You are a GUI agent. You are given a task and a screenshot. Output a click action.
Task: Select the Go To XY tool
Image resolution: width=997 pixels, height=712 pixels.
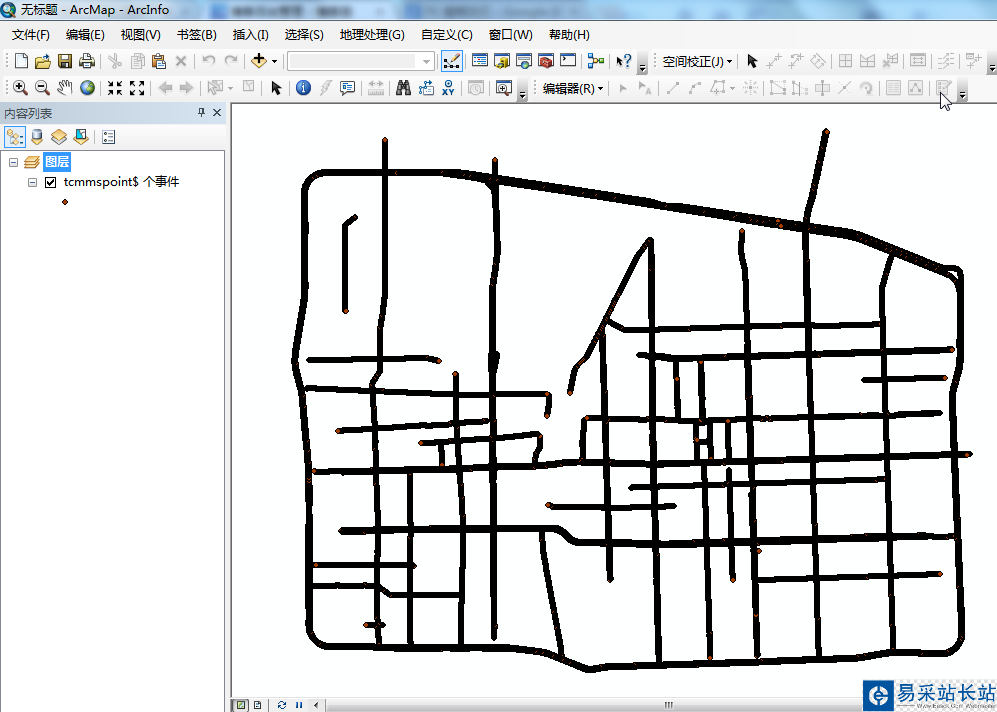448,88
